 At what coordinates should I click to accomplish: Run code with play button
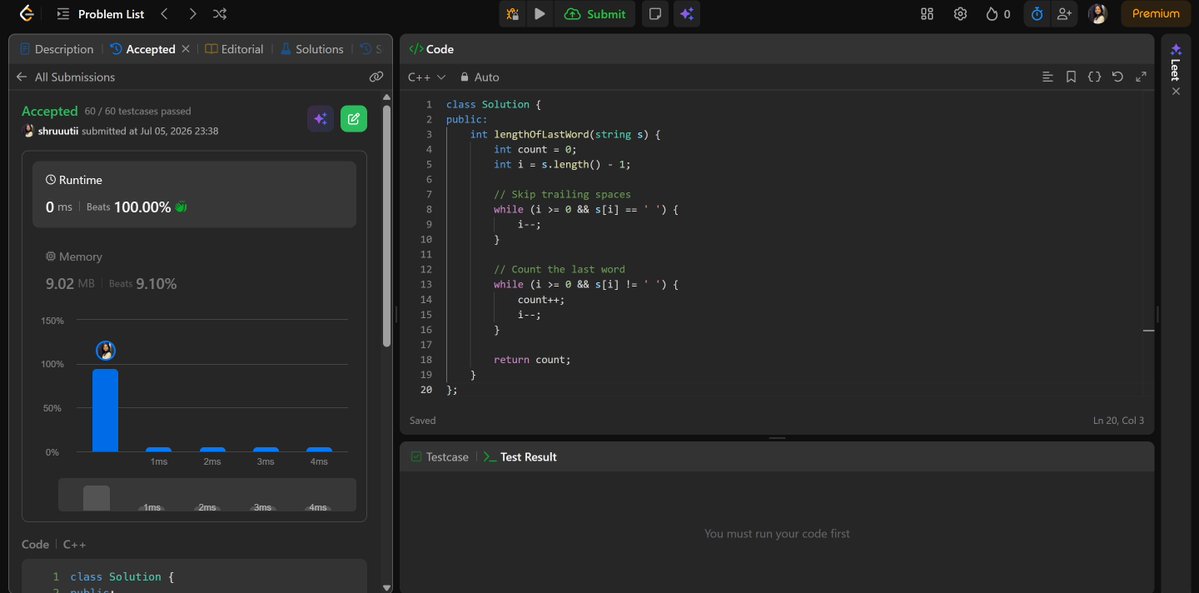[540, 14]
